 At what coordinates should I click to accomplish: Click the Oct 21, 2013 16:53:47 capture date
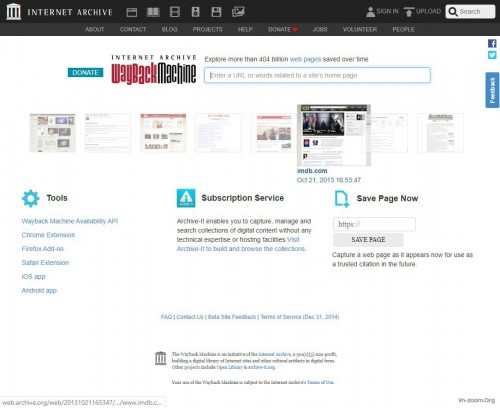click(x=329, y=180)
